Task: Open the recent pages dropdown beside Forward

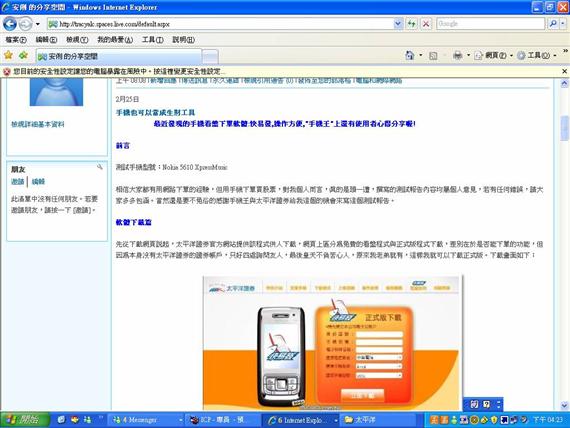Action: (38, 24)
